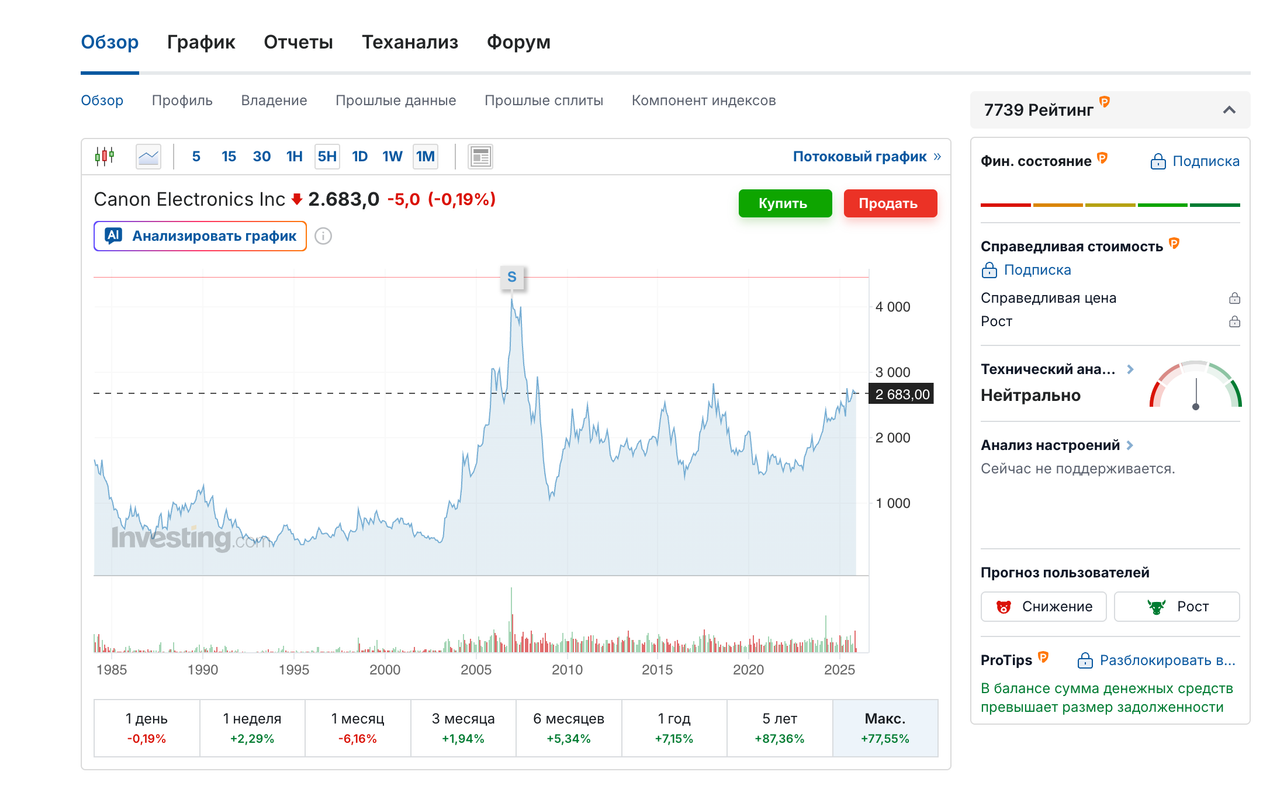Open the Компонент индексов sub-tab
The image size is (1280, 803).
tap(704, 100)
